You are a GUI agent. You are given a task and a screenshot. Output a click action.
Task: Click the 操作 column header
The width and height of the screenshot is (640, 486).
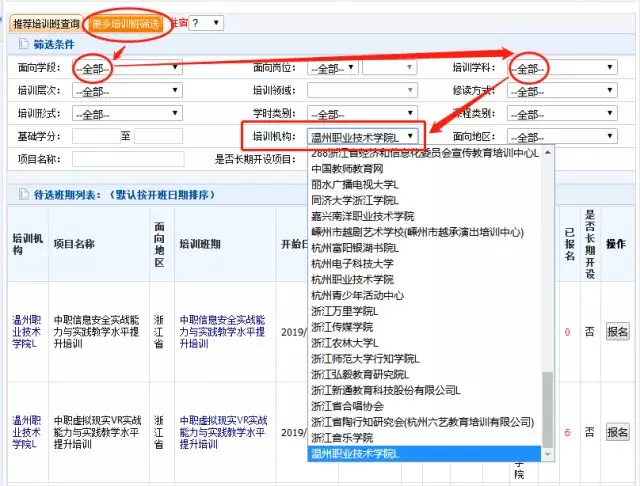click(x=616, y=244)
